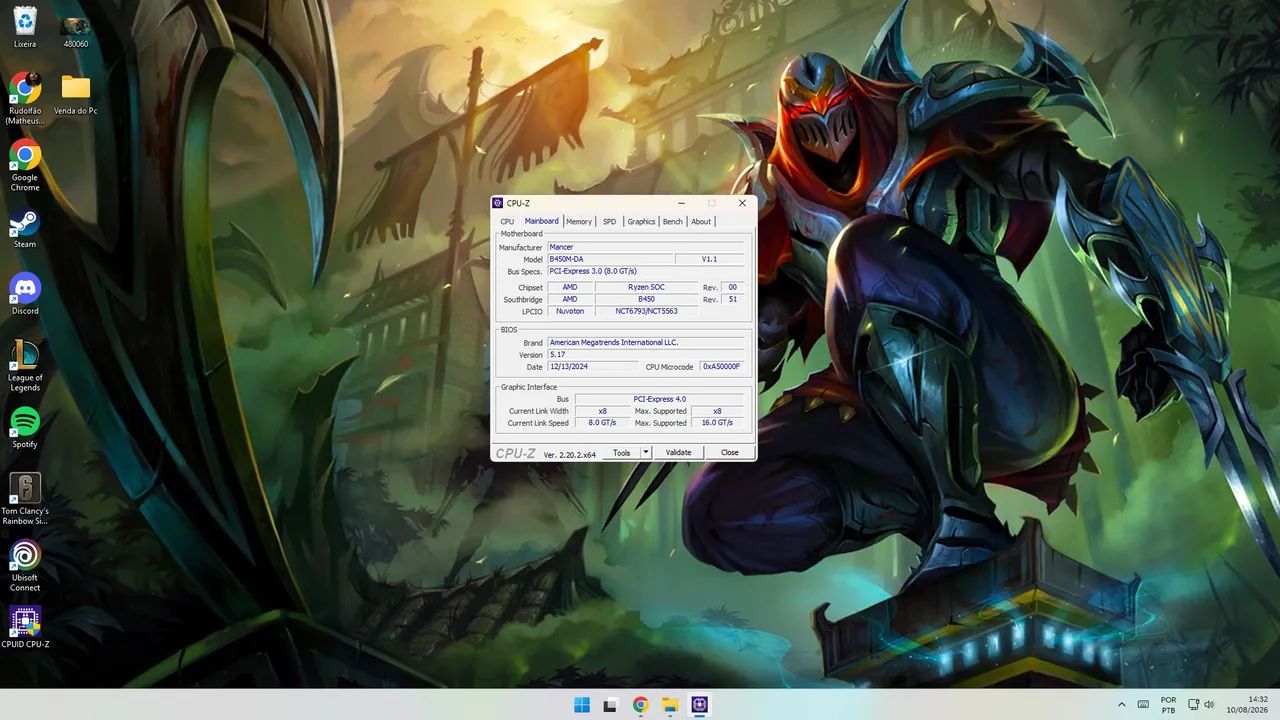
Task: Click the Validate button
Action: point(679,452)
